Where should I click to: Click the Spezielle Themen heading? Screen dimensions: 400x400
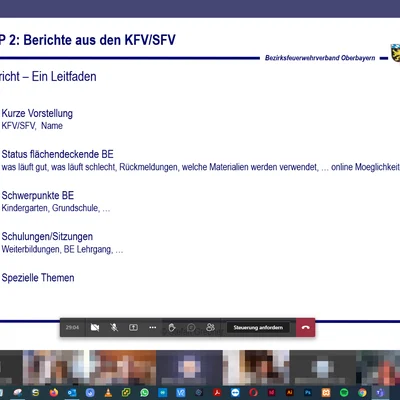coord(38,278)
